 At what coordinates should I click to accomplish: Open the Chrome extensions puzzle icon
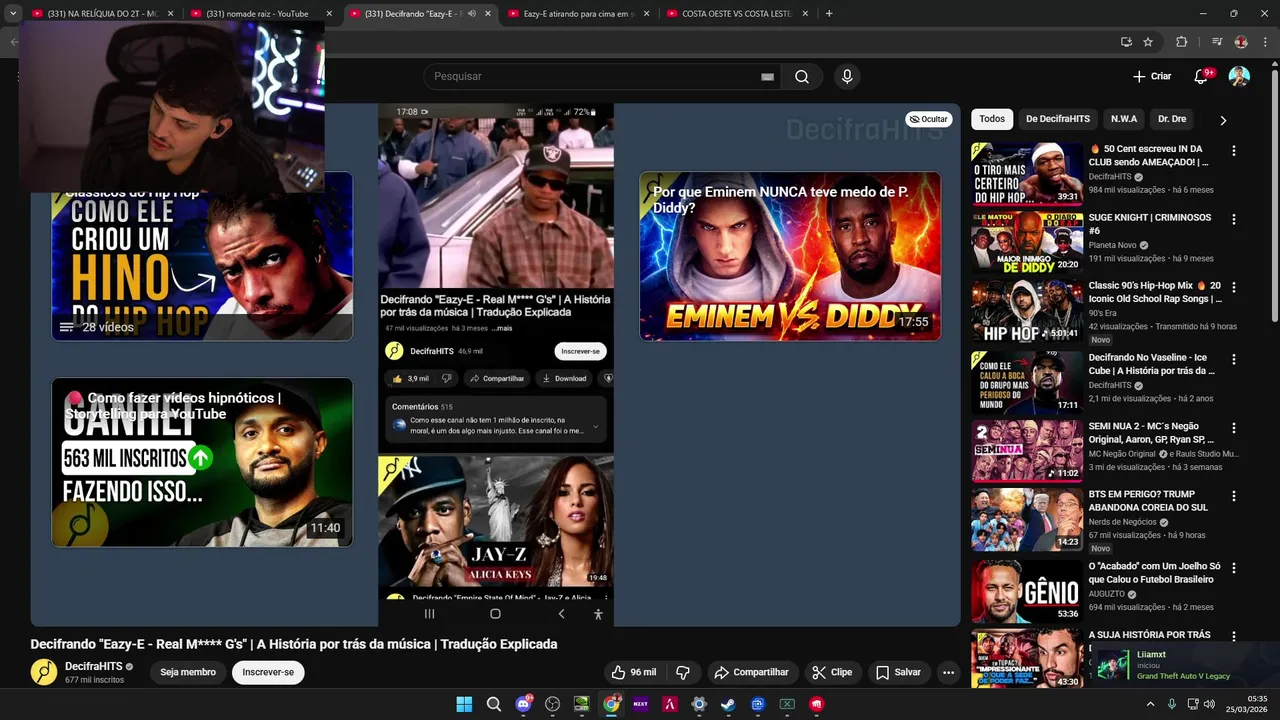pyautogui.click(x=1182, y=42)
